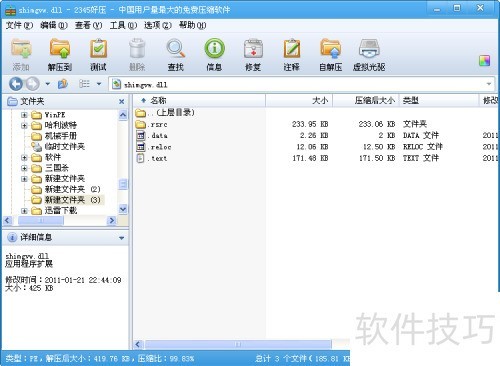Click the 171.48 KB size value
Image resolution: width=500 pixels, height=366 pixels.
tap(310, 158)
